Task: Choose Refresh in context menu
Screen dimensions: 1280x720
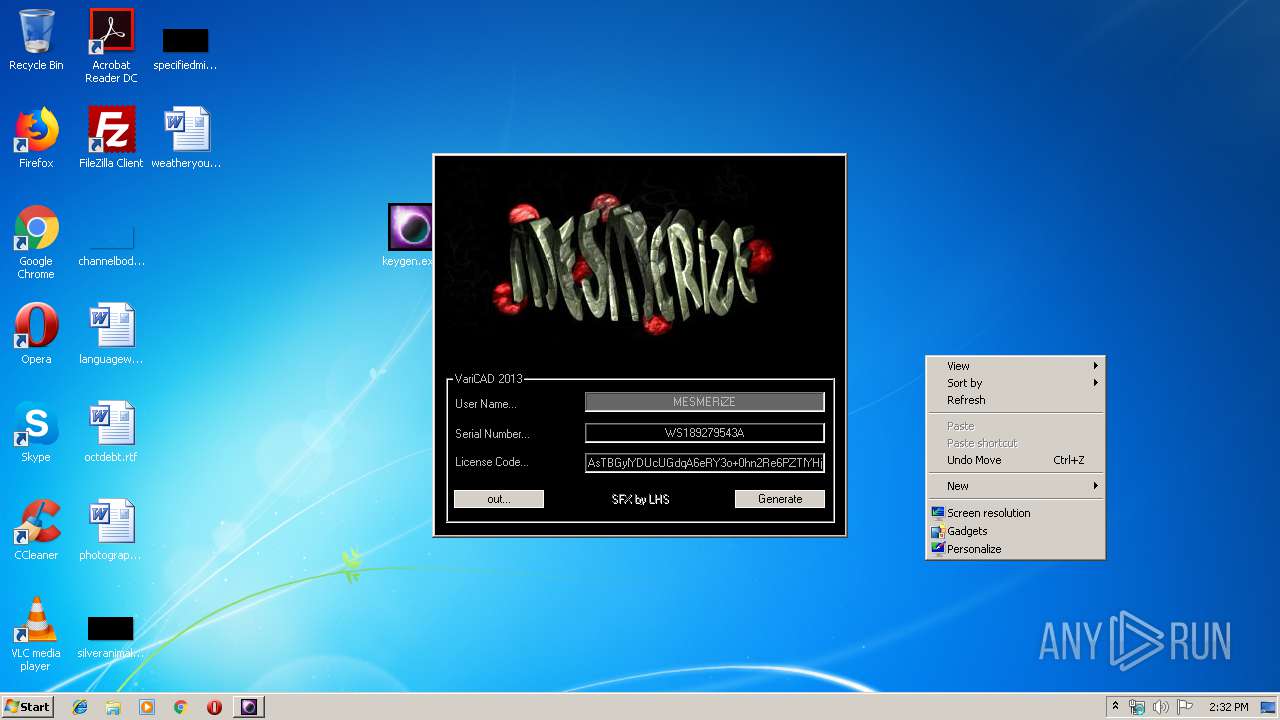Action: [1016, 400]
